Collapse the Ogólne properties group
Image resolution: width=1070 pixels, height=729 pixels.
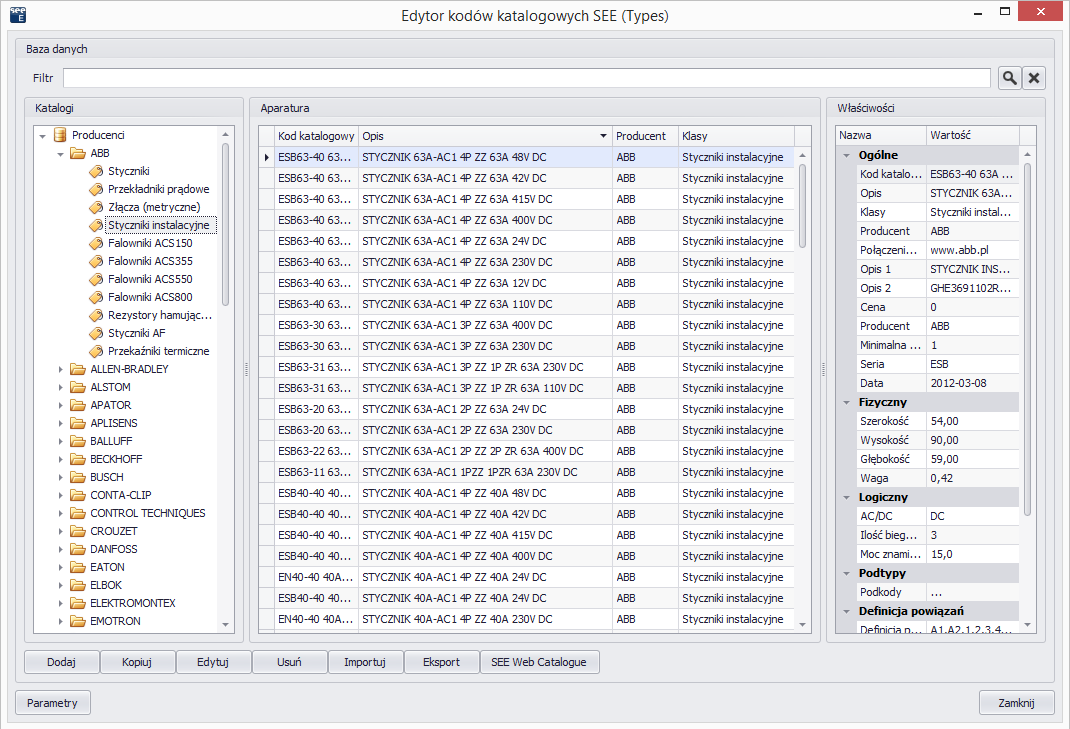847,156
